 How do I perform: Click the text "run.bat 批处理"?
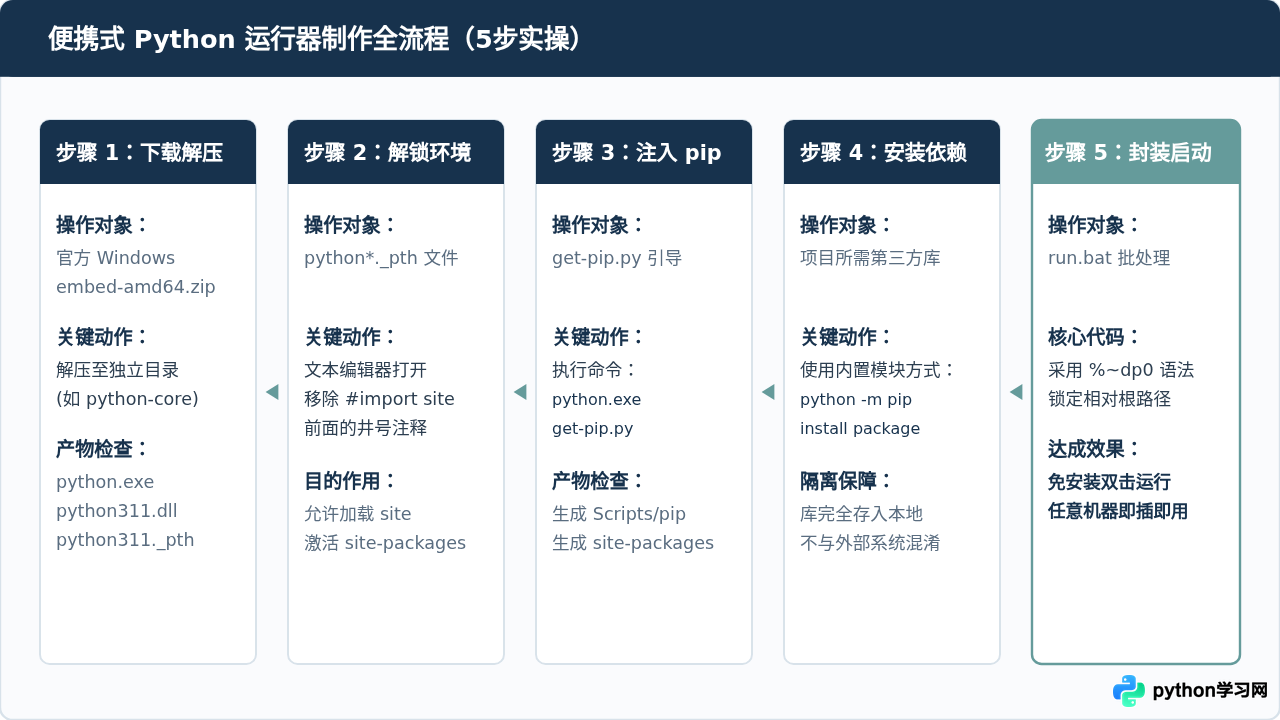pos(1109,258)
